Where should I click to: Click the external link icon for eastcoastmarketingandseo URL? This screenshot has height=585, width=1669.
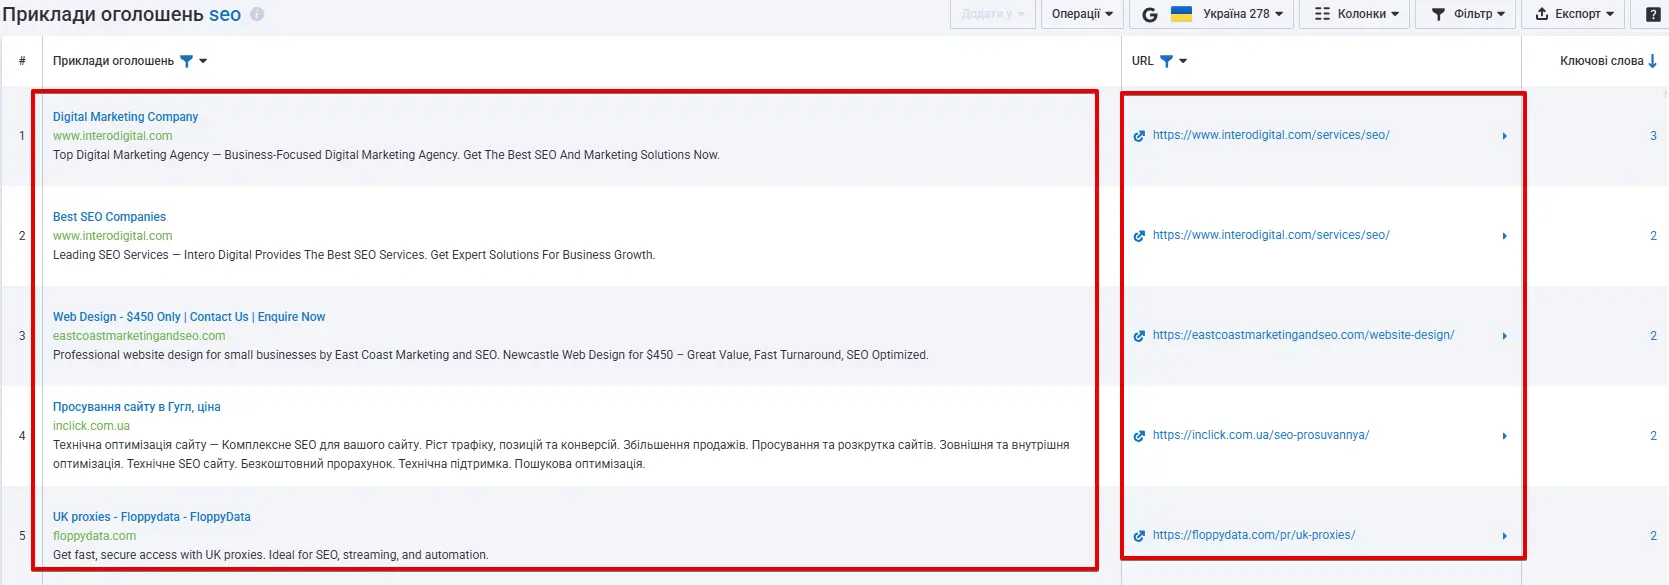1139,336
